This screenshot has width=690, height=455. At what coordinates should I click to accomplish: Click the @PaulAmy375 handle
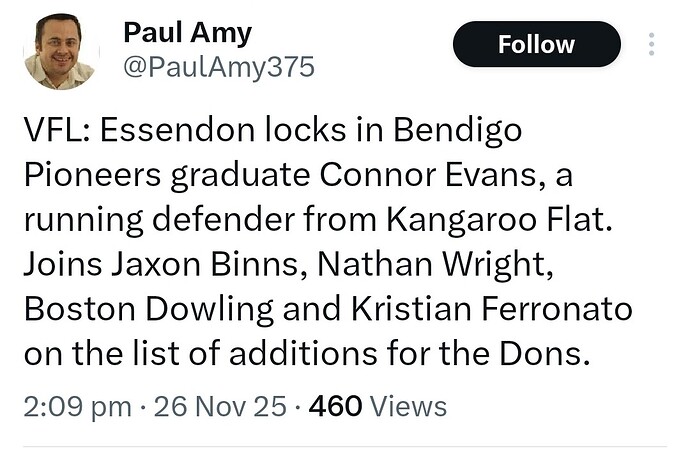pos(218,67)
